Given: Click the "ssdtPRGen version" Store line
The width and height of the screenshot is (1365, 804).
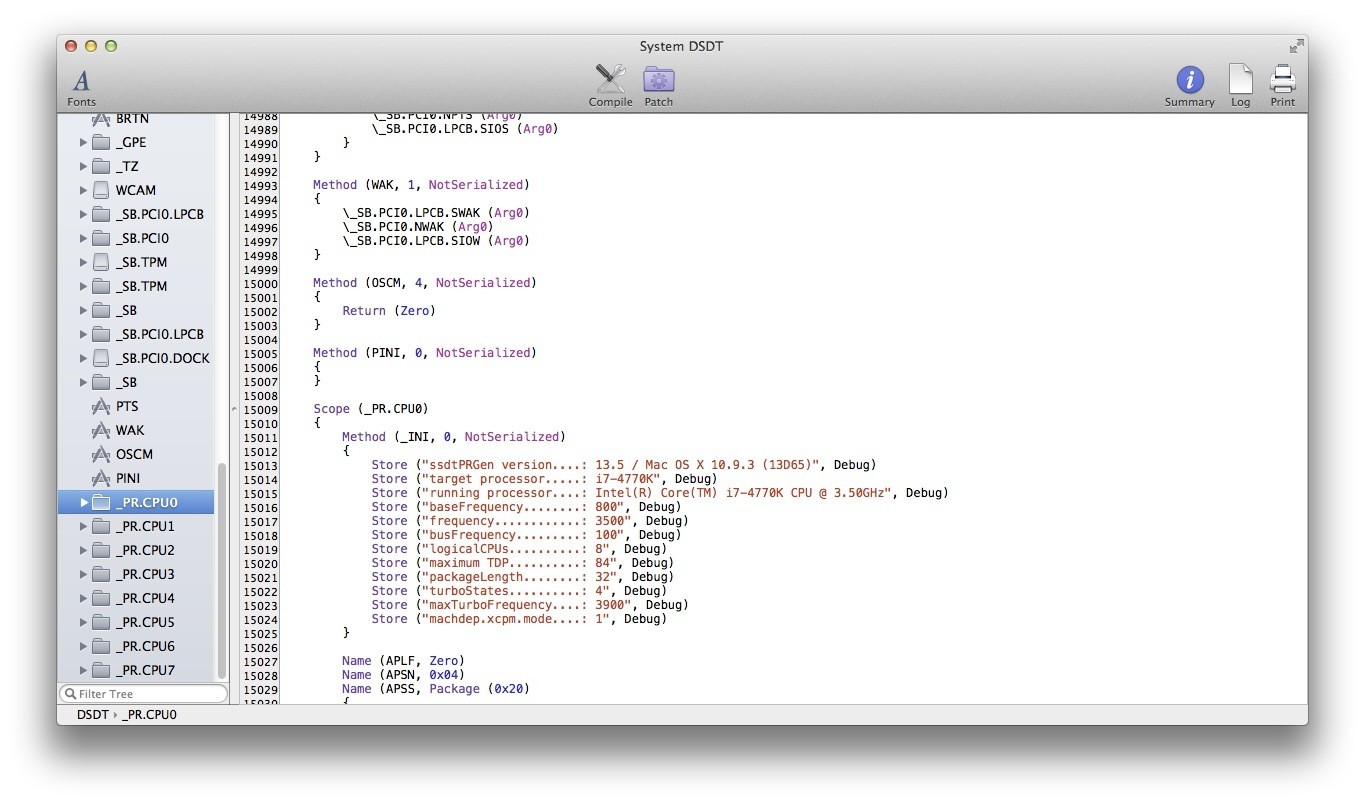Looking at the screenshot, I should click(x=624, y=465).
